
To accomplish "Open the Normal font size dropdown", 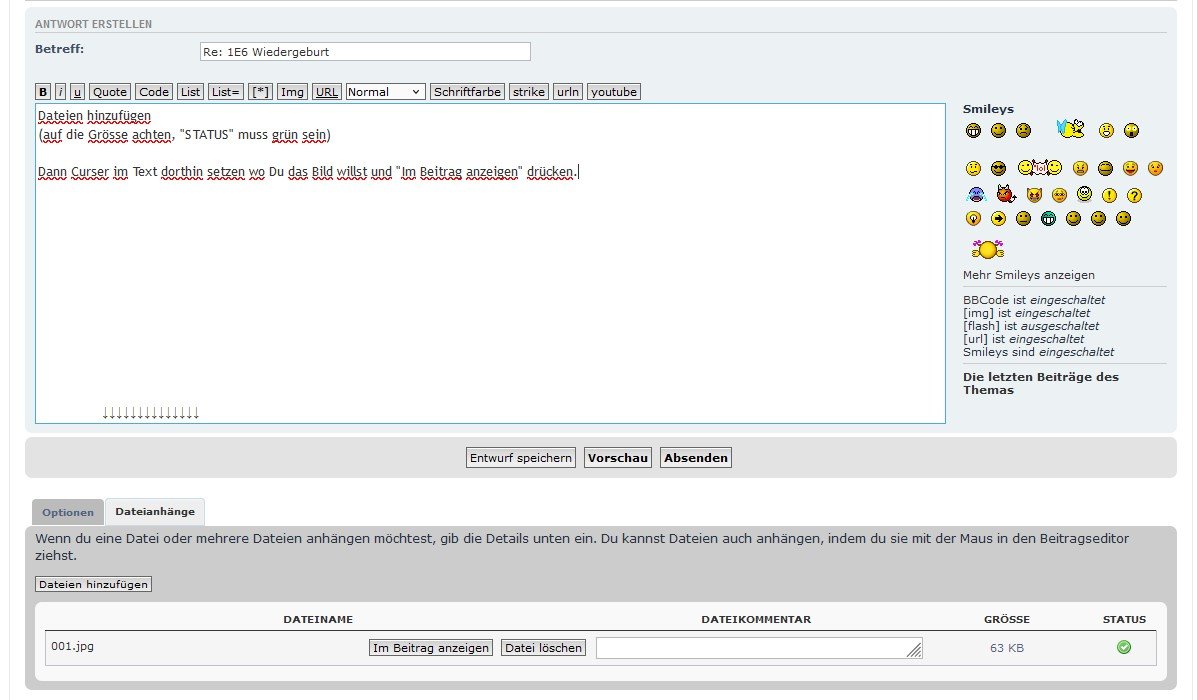I will coord(386,92).
